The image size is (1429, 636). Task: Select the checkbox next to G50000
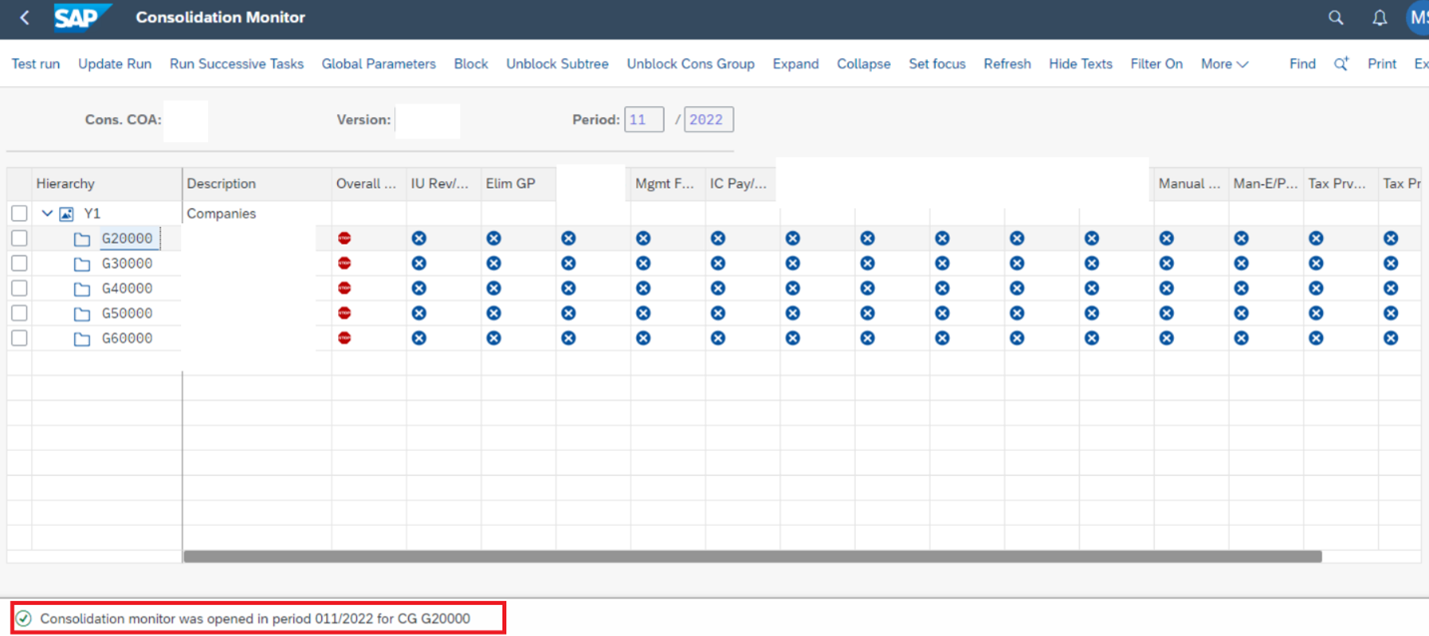(19, 313)
